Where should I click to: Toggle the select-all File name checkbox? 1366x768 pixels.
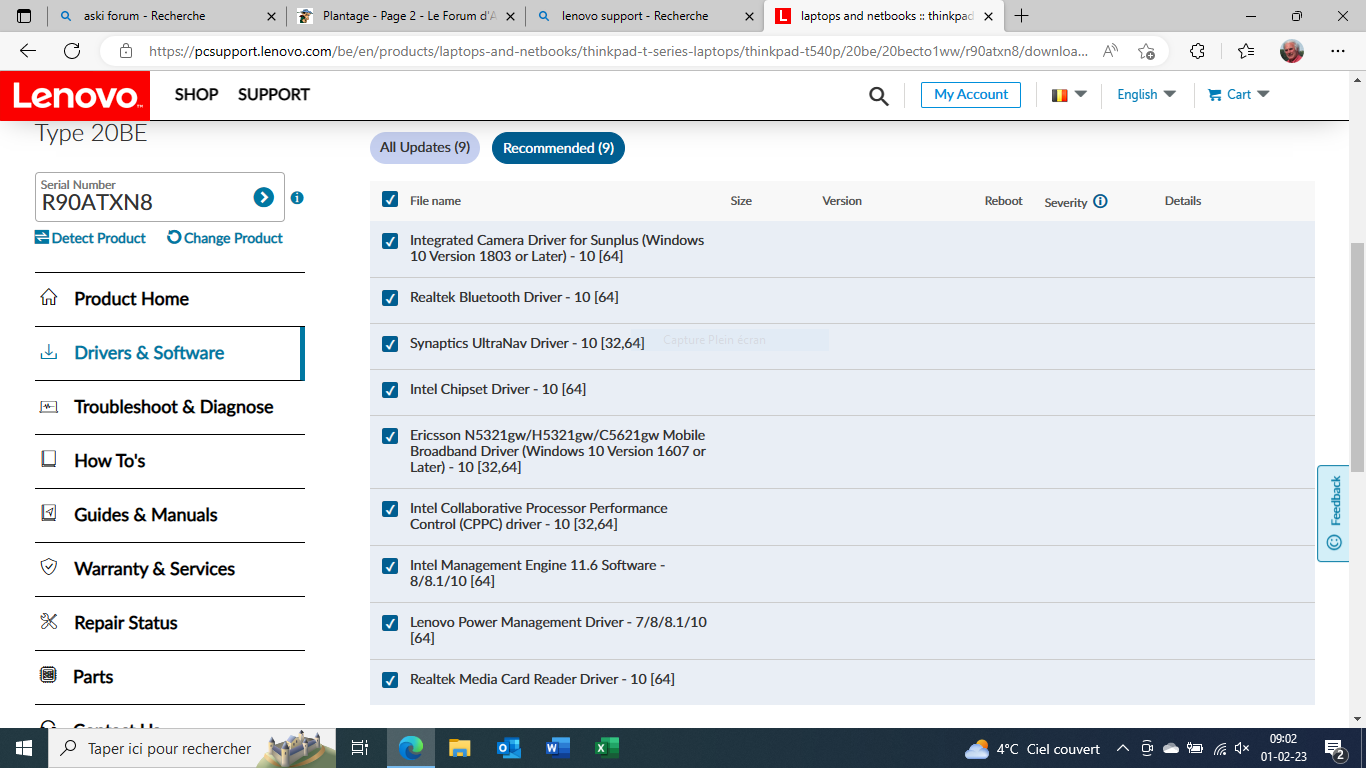pos(390,200)
